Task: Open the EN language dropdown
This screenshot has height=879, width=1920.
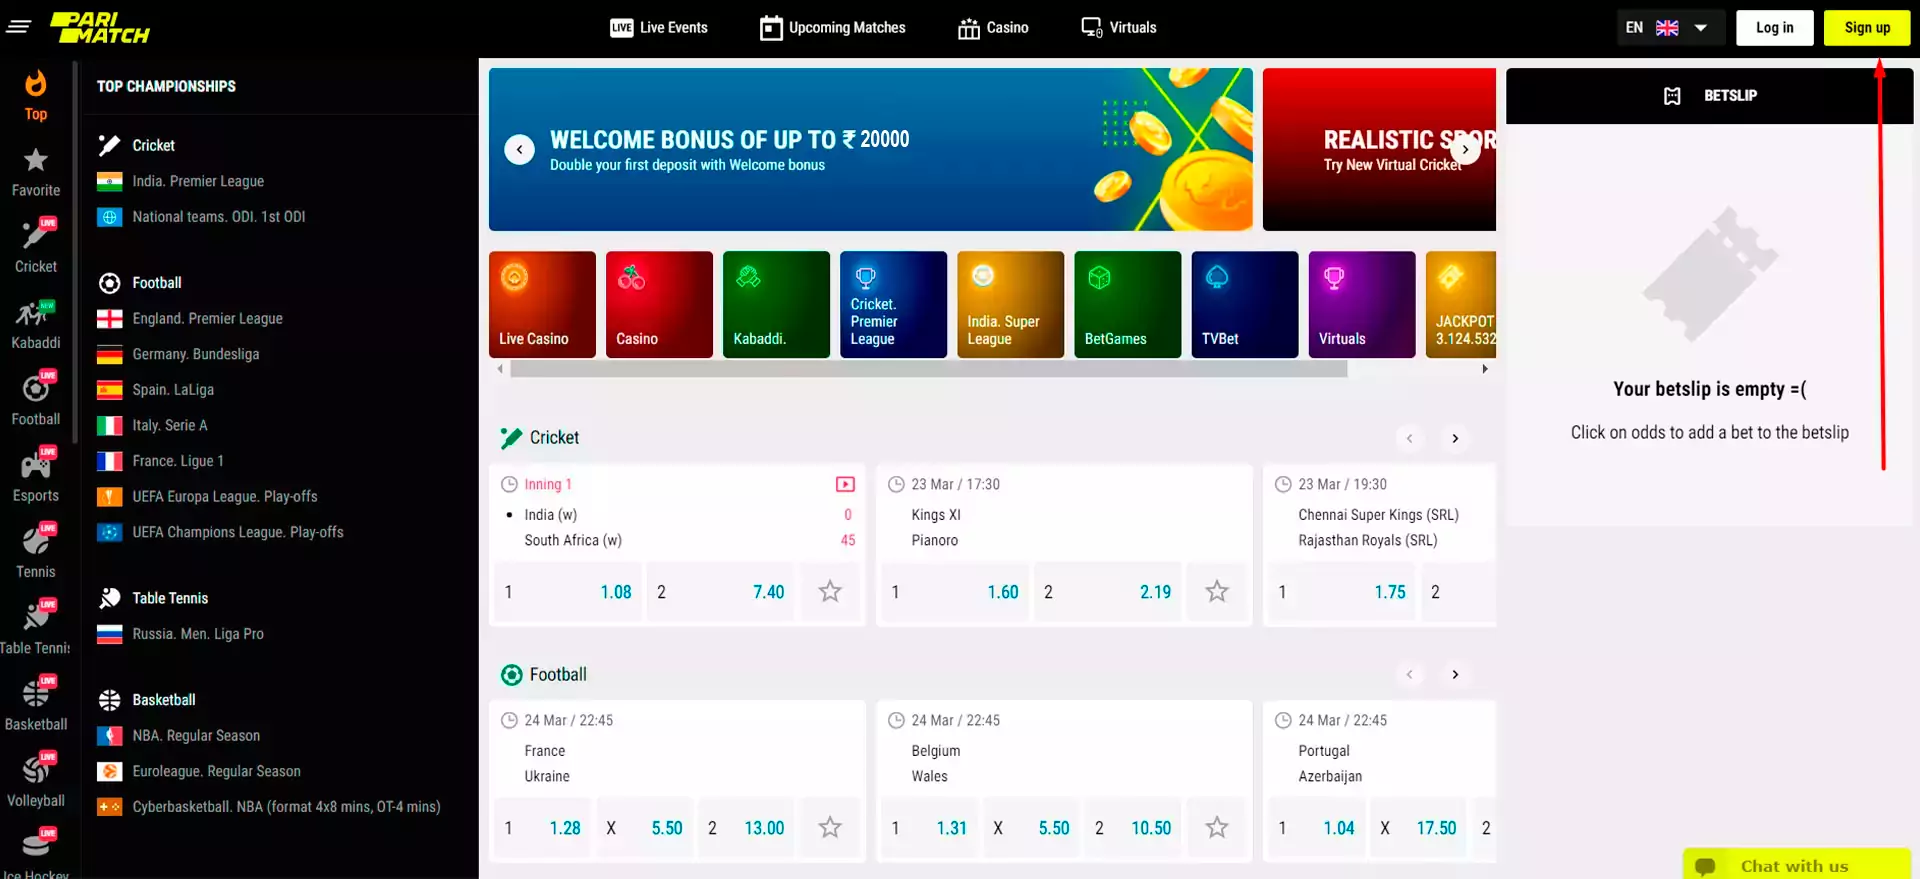Action: [x=1670, y=28]
